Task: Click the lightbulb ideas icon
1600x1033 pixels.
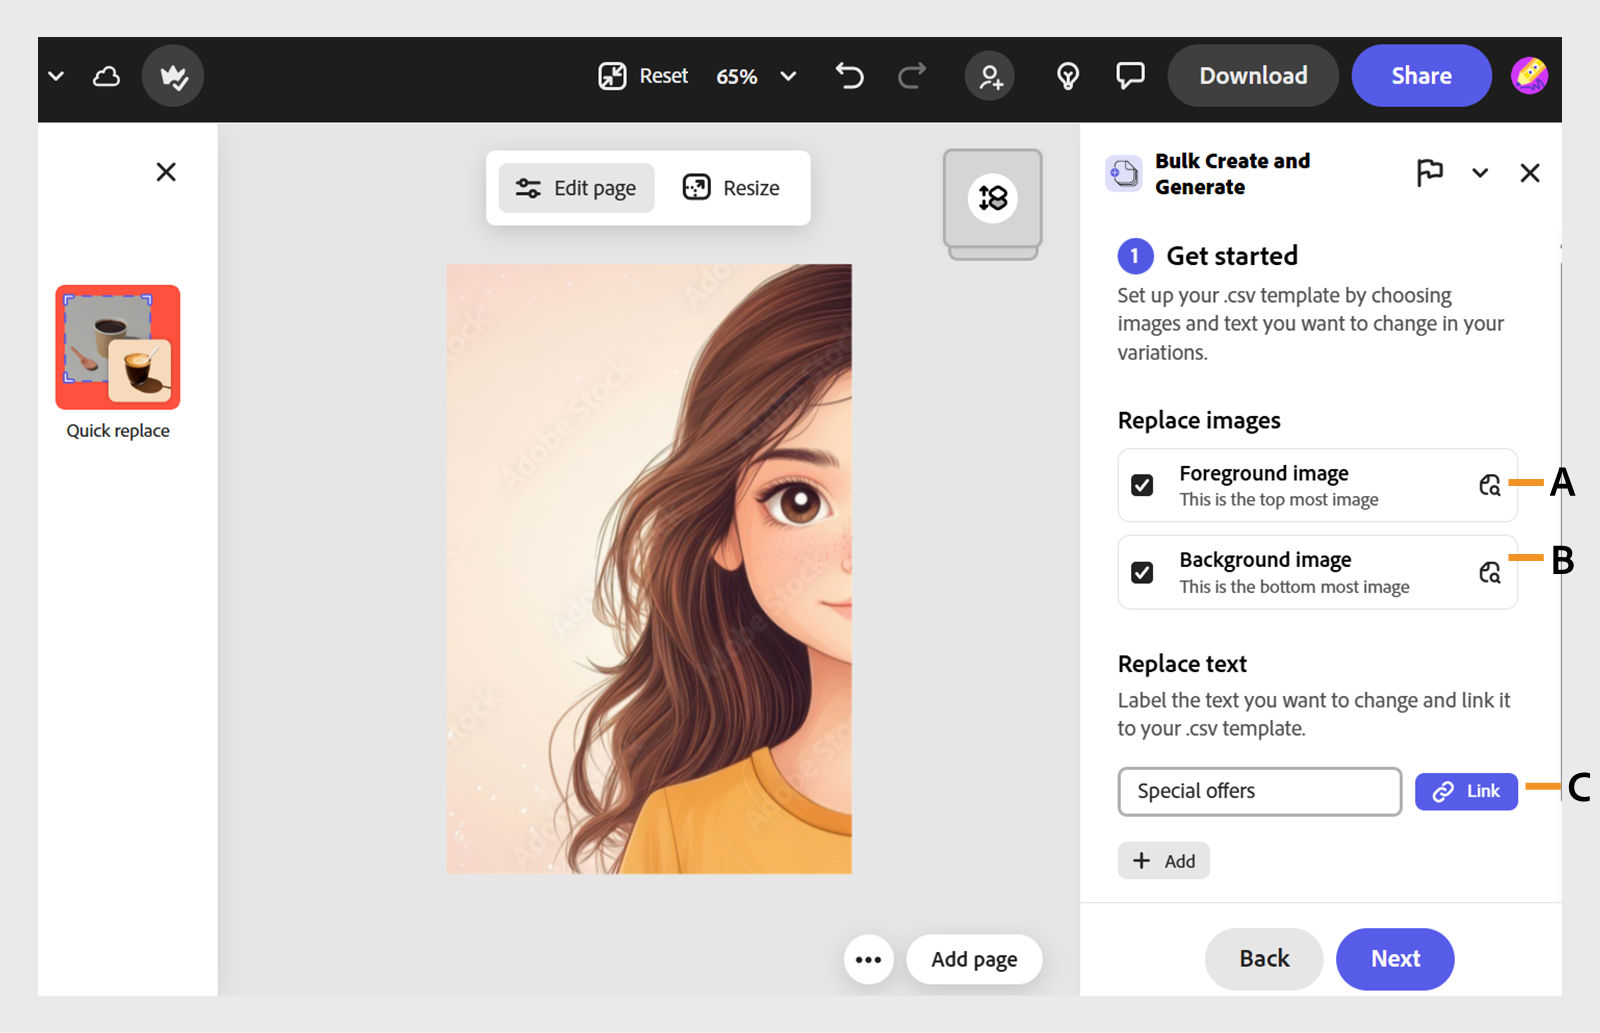Action: [x=1068, y=76]
